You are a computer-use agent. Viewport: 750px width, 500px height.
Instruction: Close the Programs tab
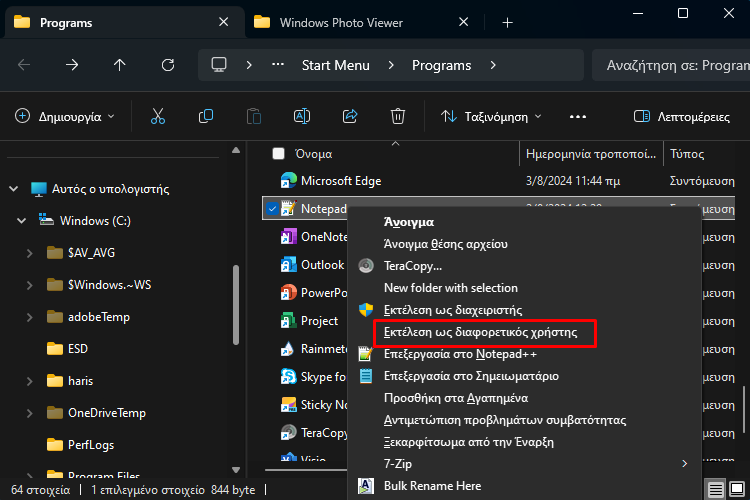[223, 22]
